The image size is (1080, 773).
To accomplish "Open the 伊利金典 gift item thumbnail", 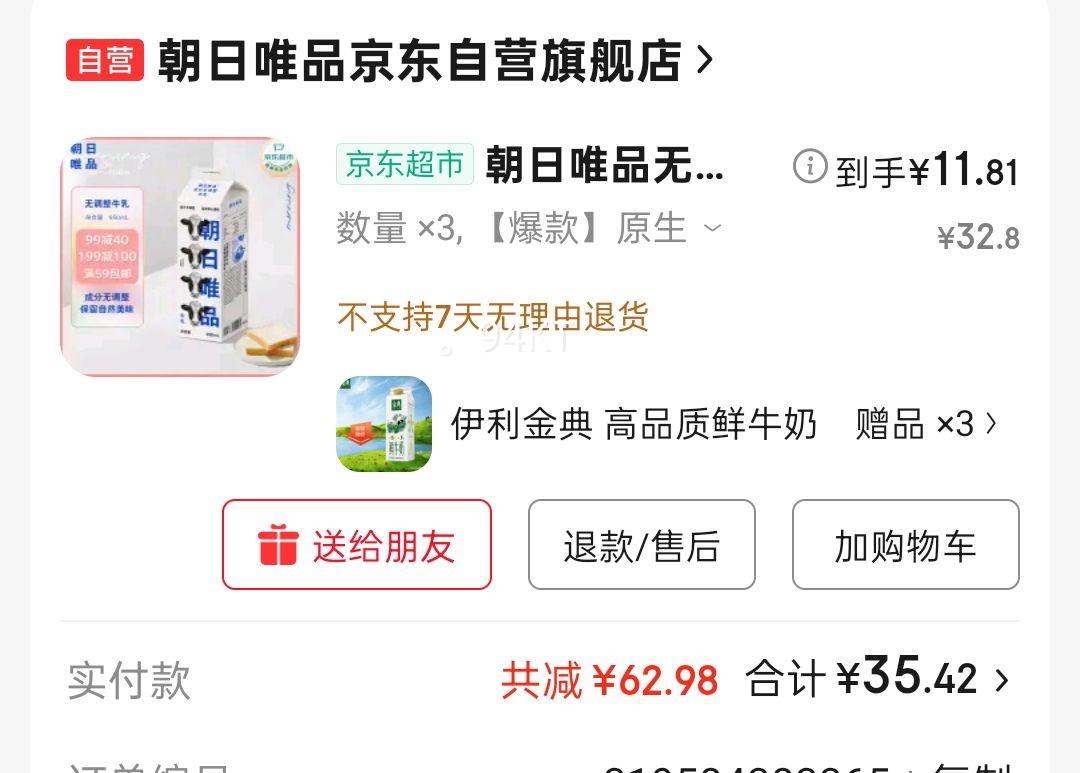I will click(x=384, y=424).
